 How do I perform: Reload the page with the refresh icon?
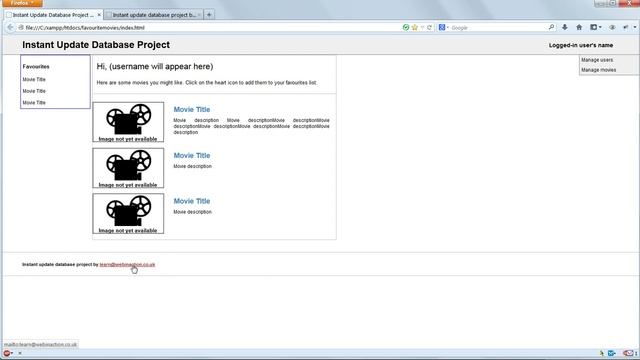pos(429,28)
